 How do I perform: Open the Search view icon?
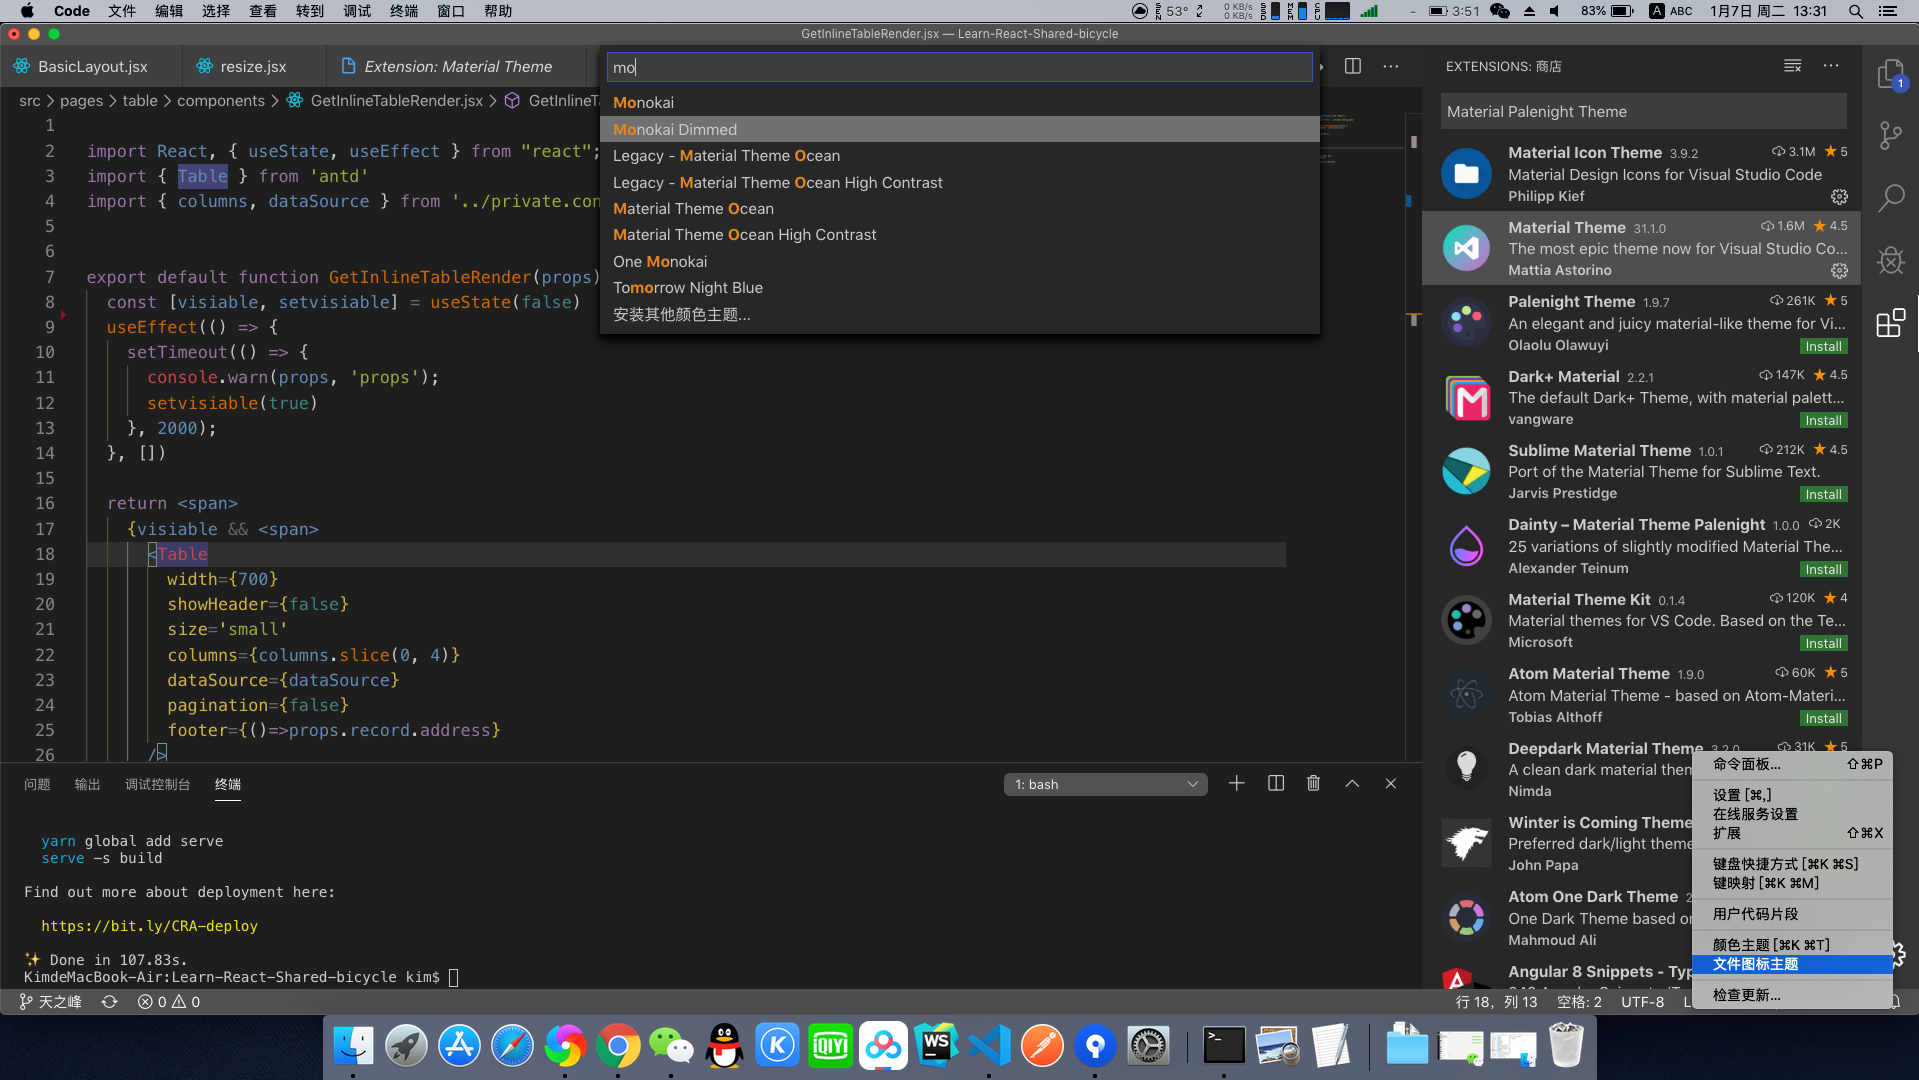(x=1890, y=197)
